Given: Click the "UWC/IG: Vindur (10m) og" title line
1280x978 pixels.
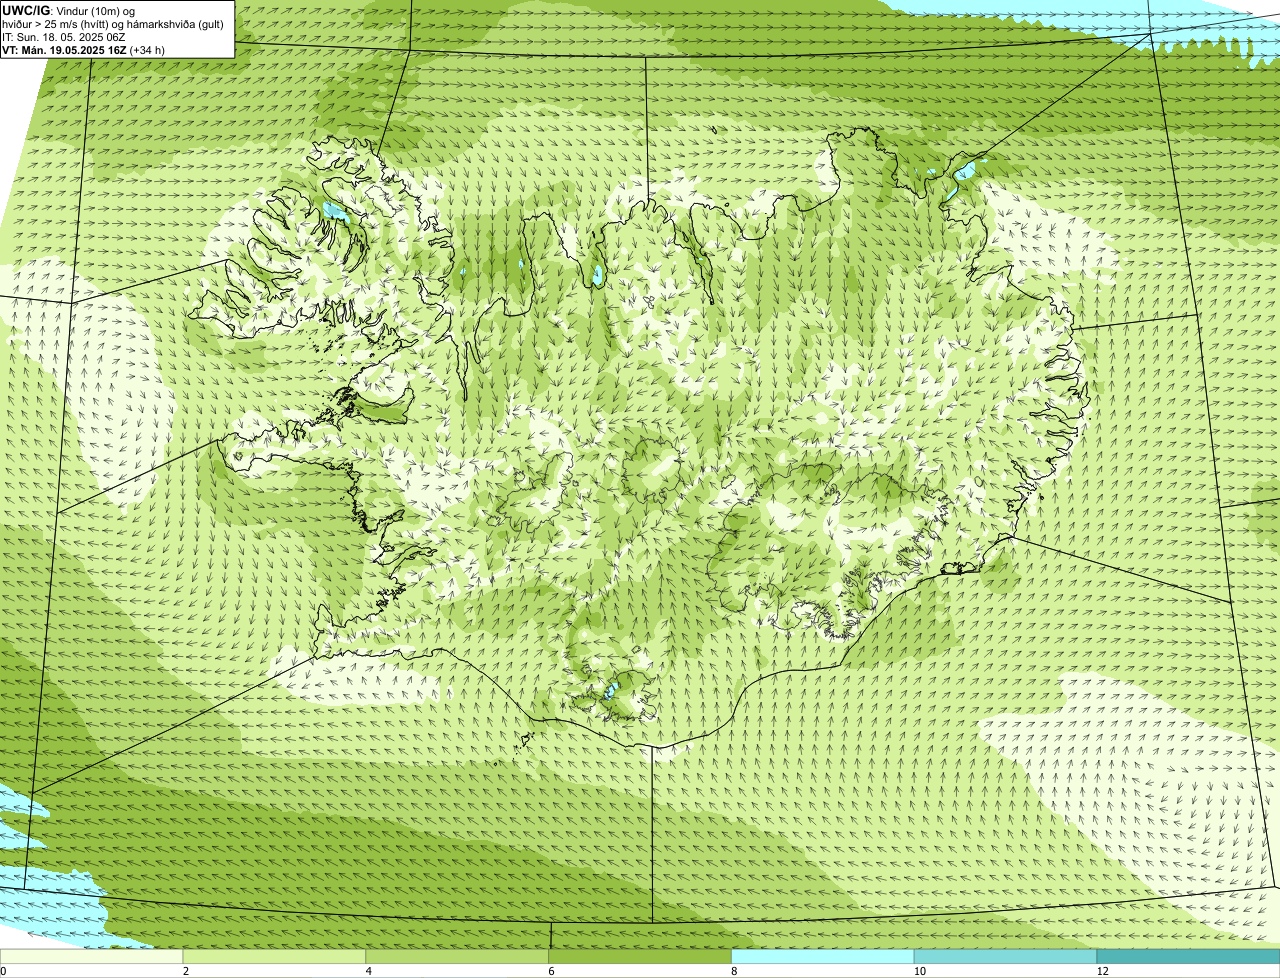Looking at the screenshot, I should [x=69, y=11].
